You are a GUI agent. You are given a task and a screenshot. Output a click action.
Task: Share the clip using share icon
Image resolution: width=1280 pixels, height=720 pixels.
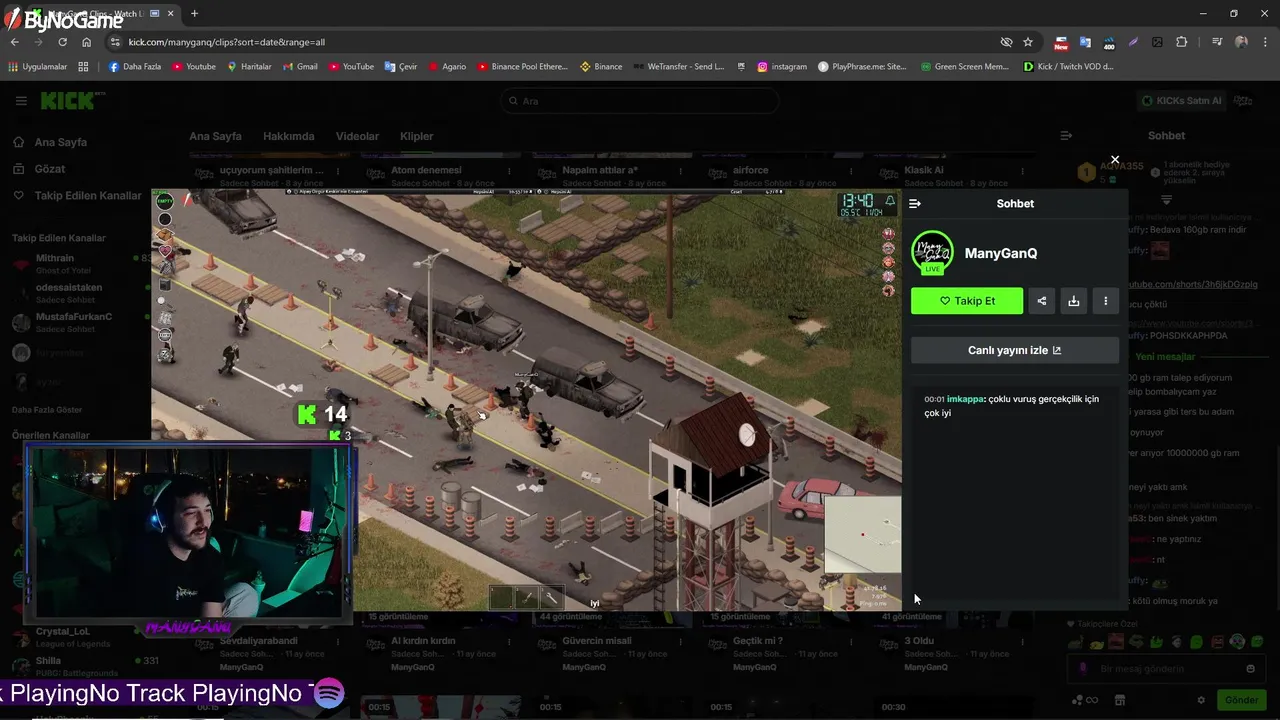1042,301
